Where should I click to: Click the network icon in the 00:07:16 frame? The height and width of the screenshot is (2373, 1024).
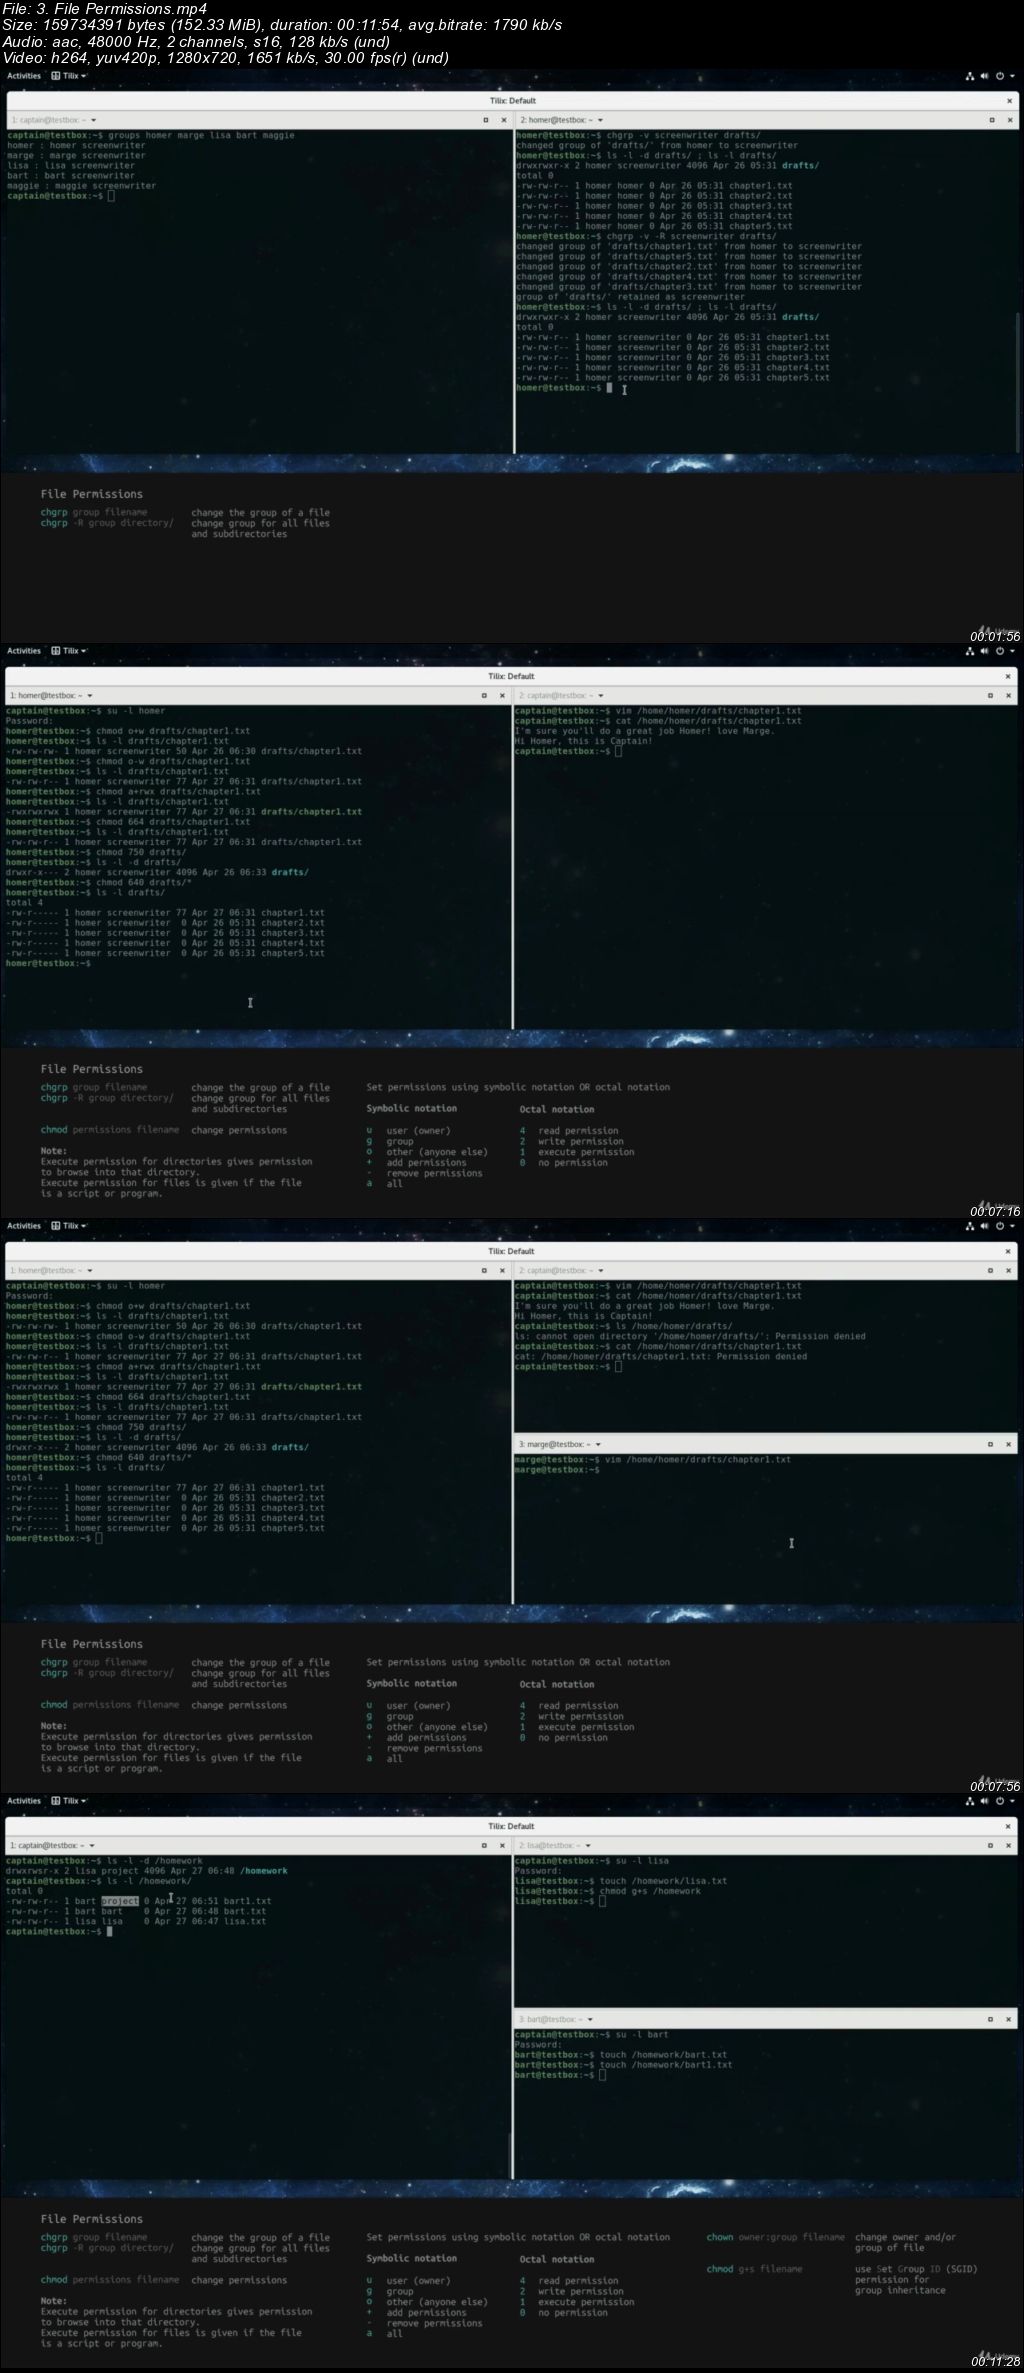[970, 651]
